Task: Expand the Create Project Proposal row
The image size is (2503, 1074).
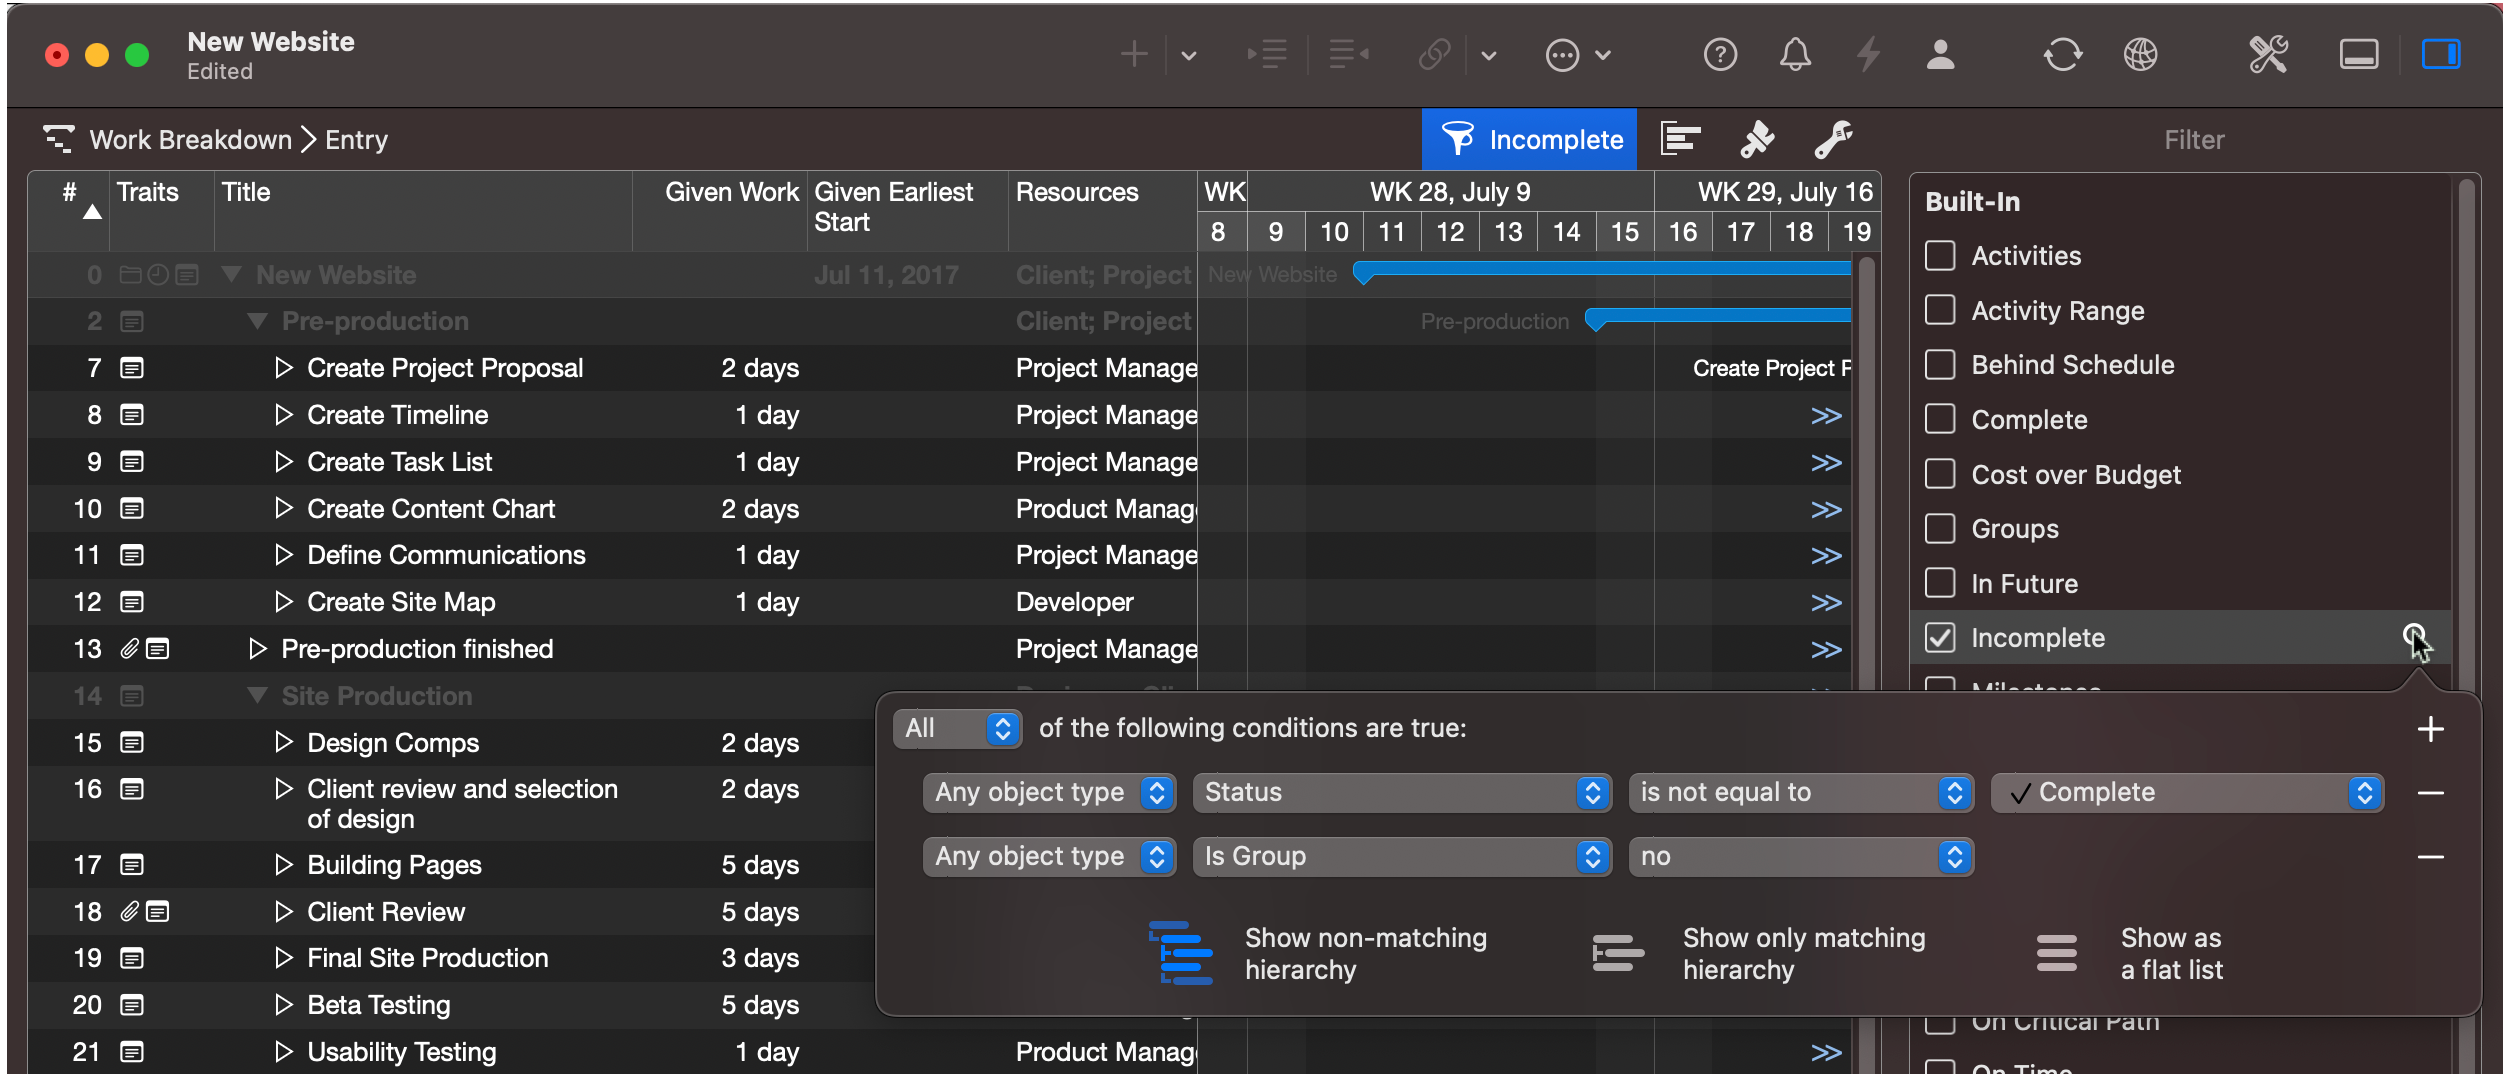Action: click(x=284, y=368)
